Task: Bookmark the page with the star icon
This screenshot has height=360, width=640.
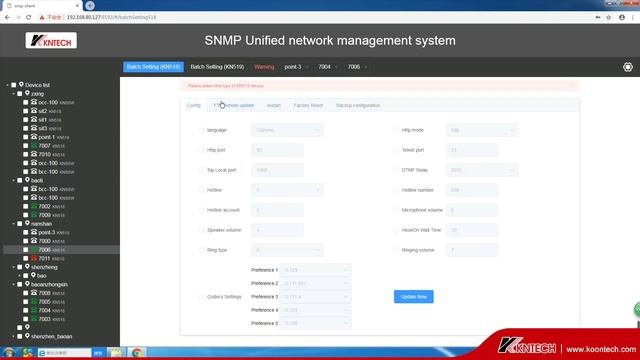Action: point(609,17)
